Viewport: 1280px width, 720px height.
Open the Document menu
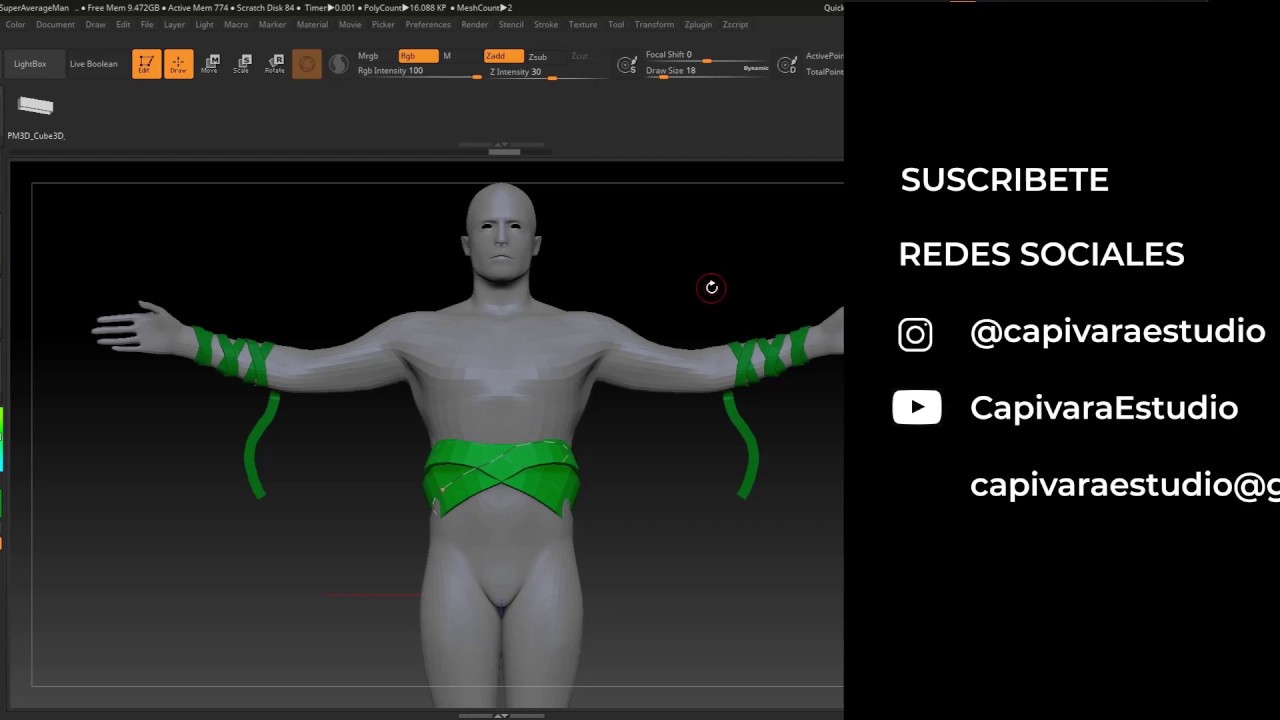(x=55, y=24)
